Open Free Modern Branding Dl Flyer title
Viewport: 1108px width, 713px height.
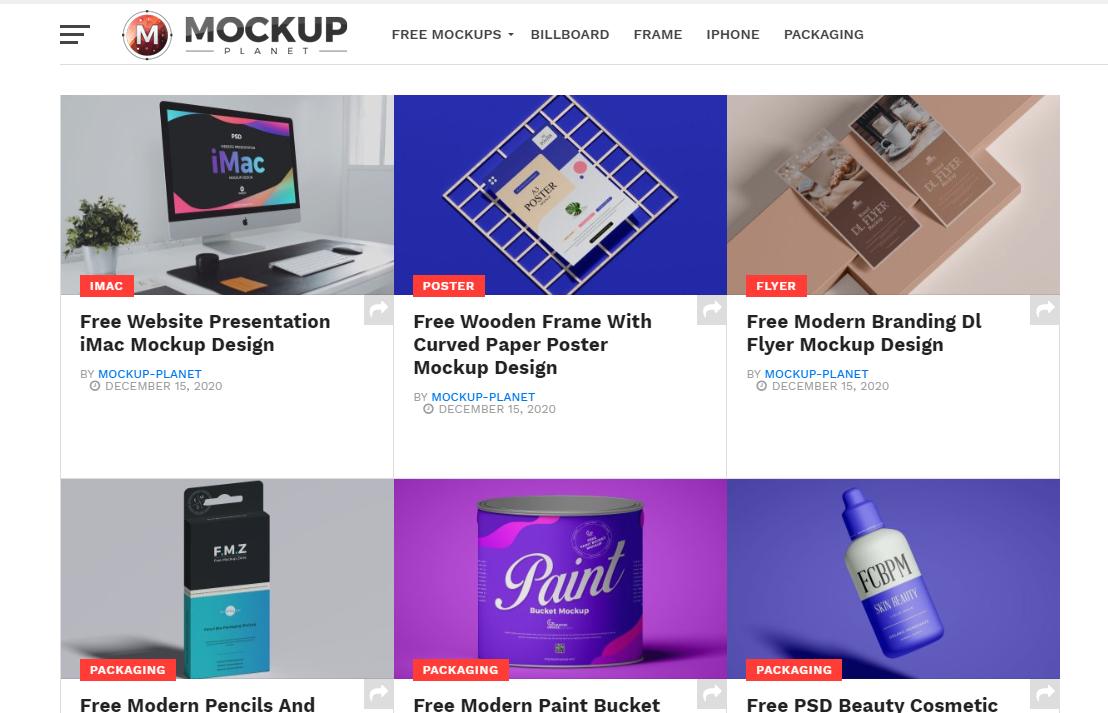click(864, 333)
